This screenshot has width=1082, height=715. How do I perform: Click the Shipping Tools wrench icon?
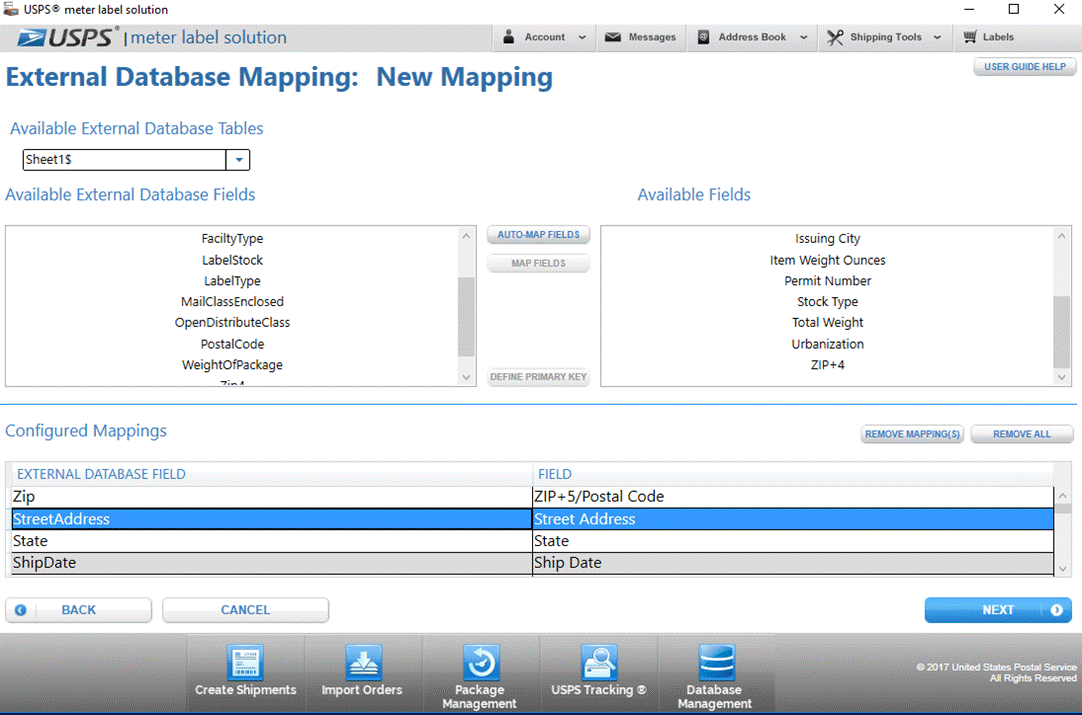(835, 37)
